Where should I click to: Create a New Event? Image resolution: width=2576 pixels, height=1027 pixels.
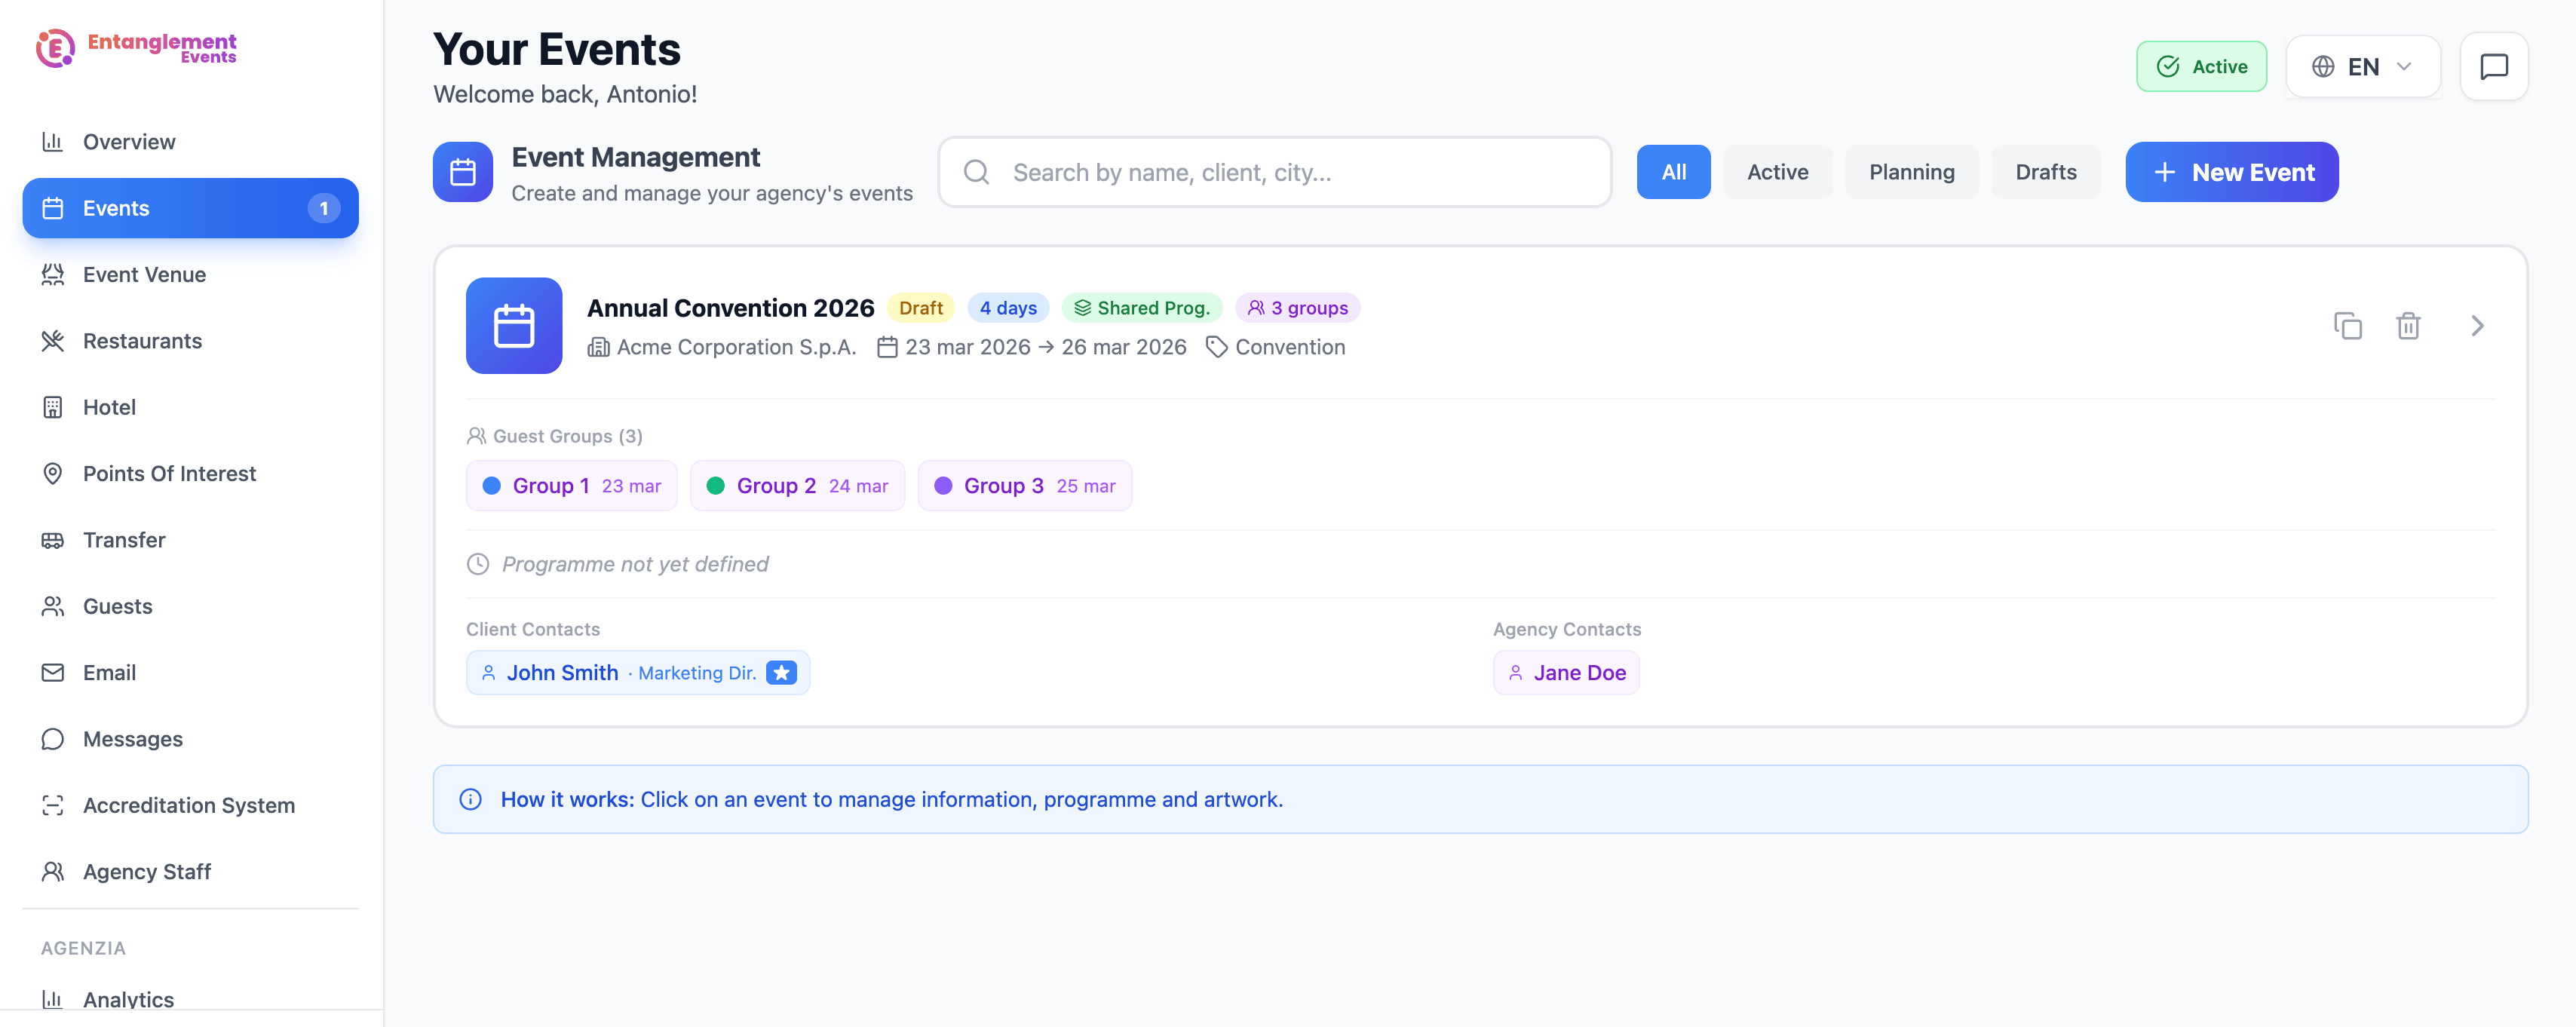point(2231,172)
